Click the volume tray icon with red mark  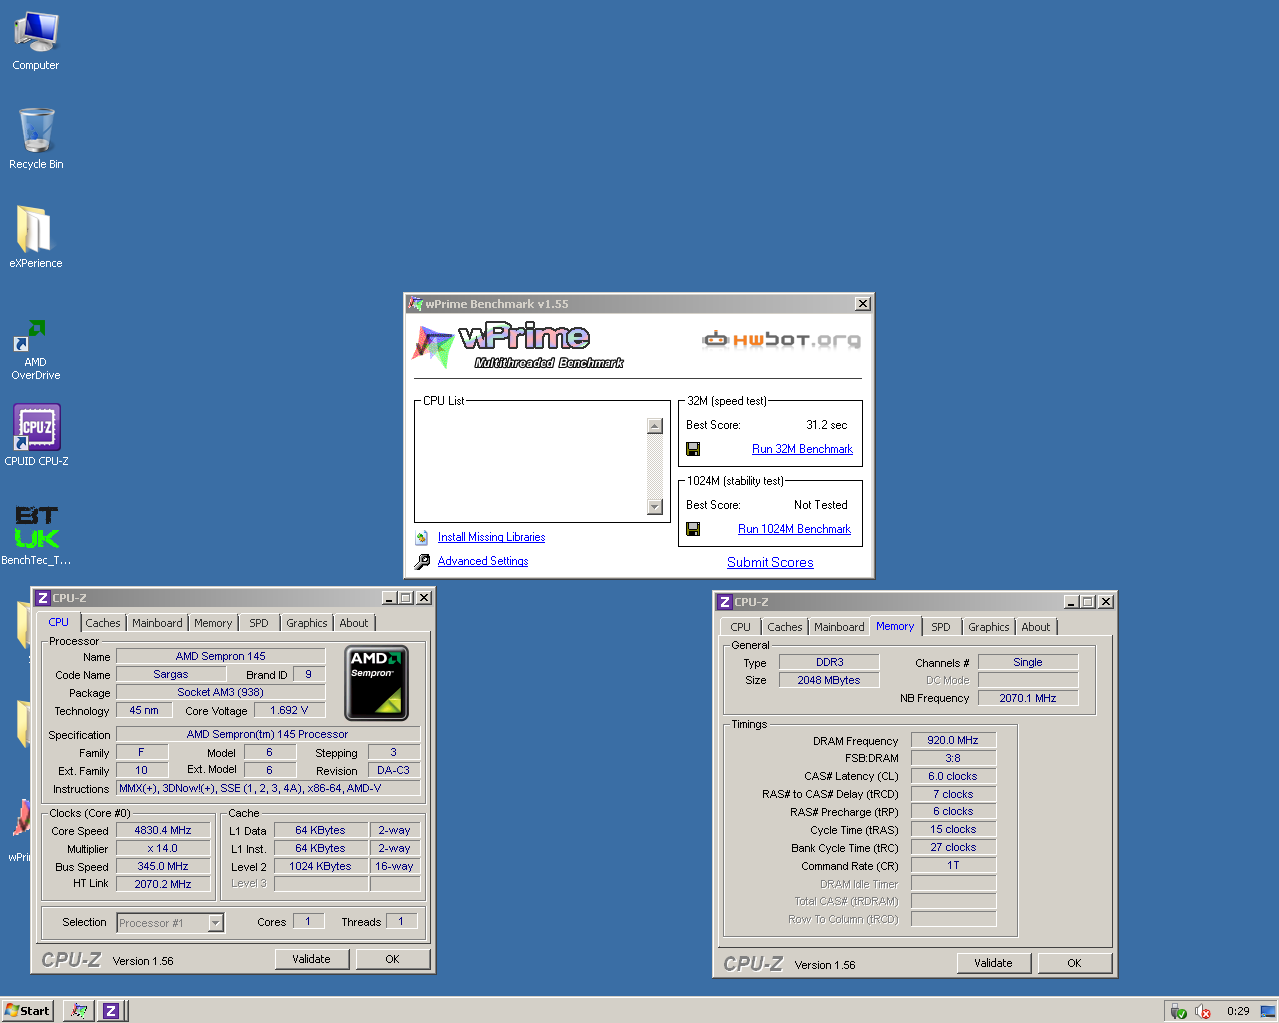point(1203,1011)
